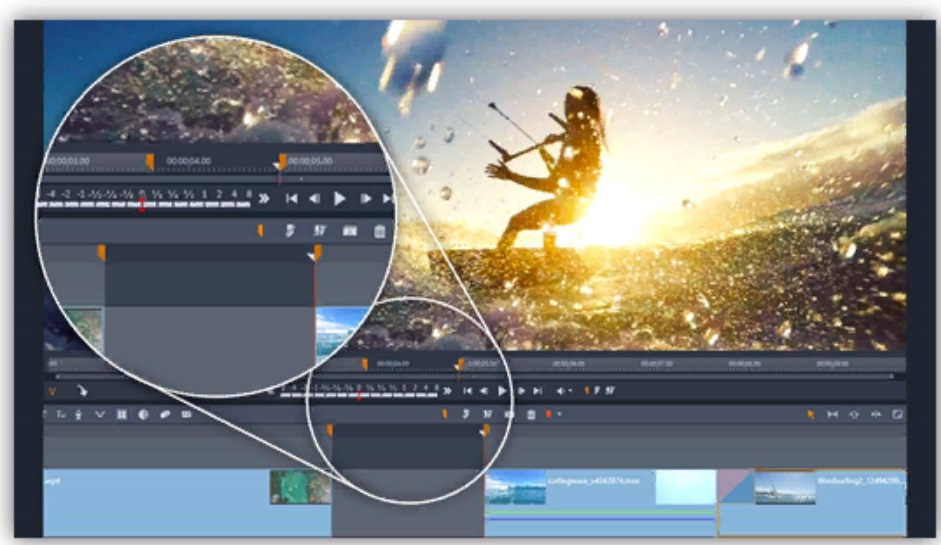Click the mark-in flag button in toolbar
Viewport: 941px width, 545px height.
point(445,414)
